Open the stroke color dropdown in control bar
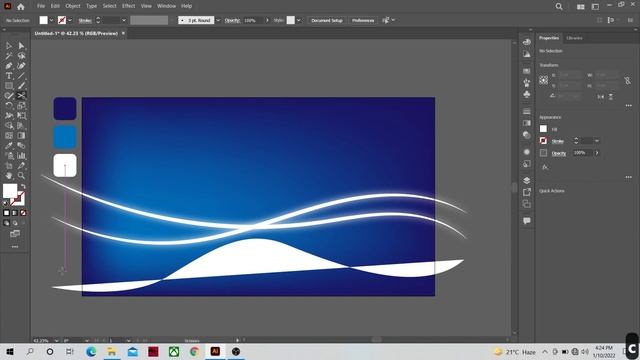Screen dimensions: 640x360 pos(70,20)
